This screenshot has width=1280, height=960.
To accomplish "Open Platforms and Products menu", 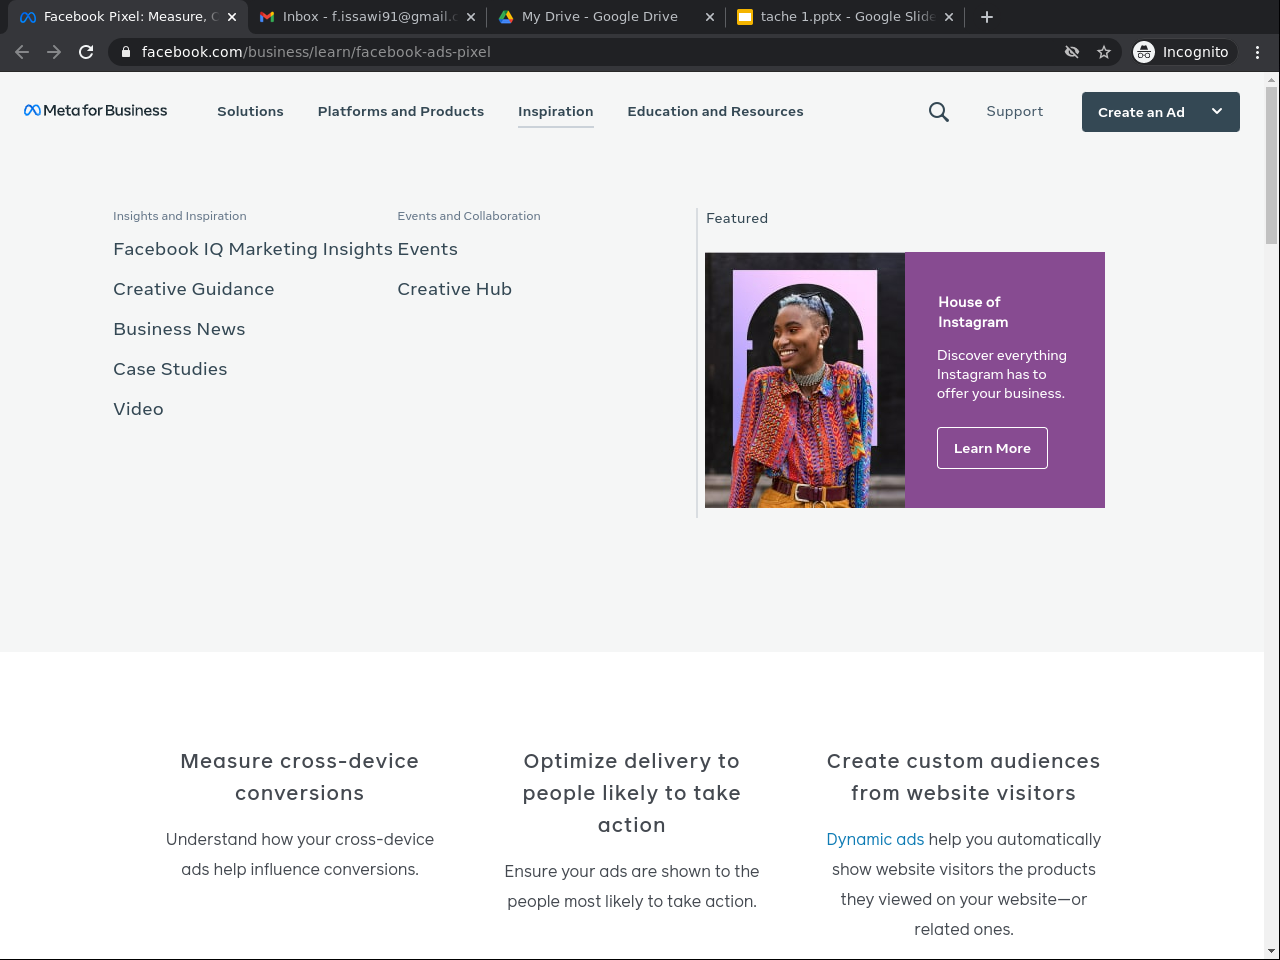I will pos(401,112).
